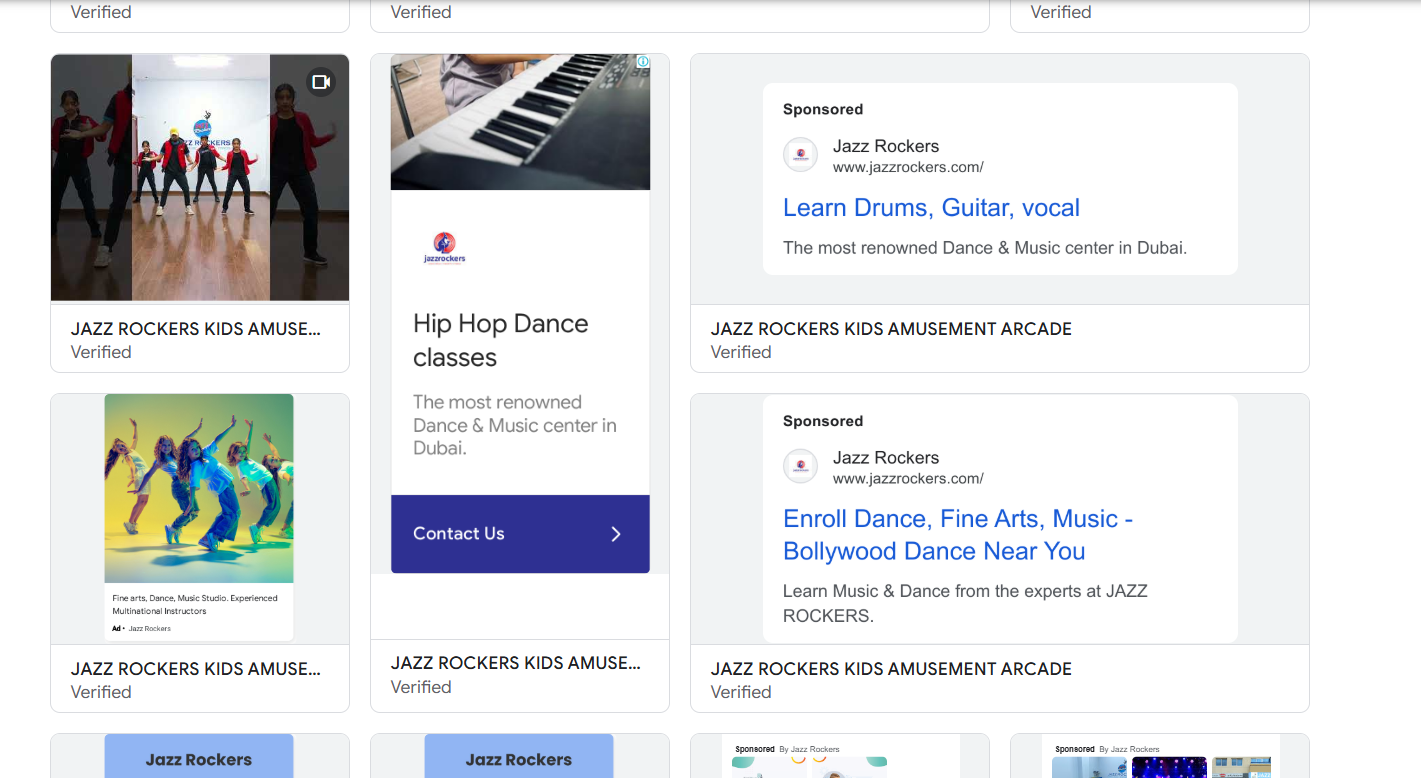The height and width of the screenshot is (778, 1421).
Task: Click the Hip Hop Dance classes heading
Action: 500,340
